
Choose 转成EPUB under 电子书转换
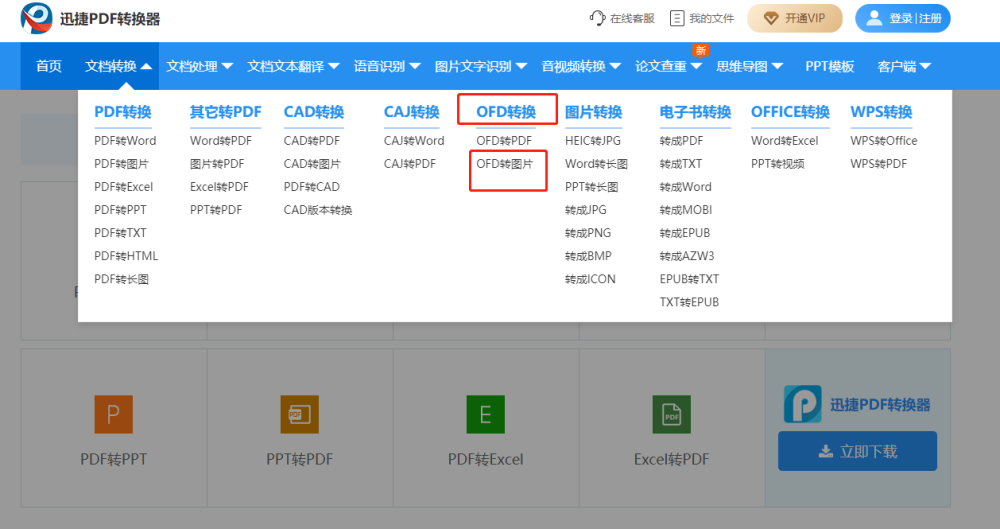click(x=685, y=233)
